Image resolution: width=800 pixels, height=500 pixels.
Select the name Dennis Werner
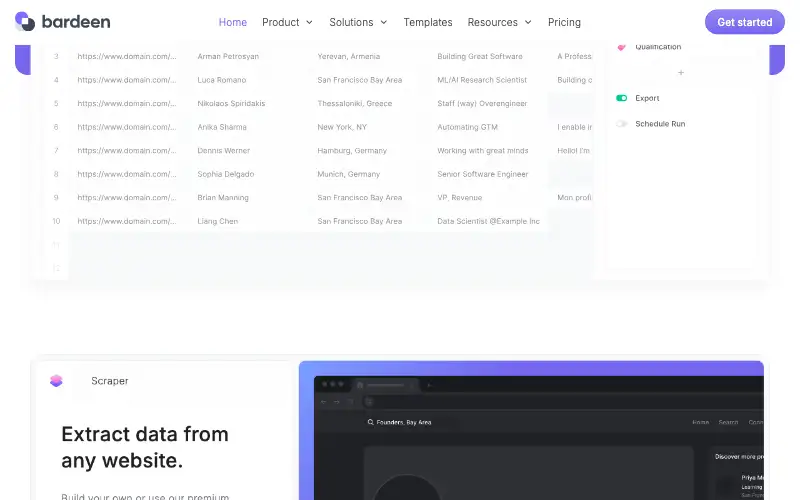[x=223, y=151]
